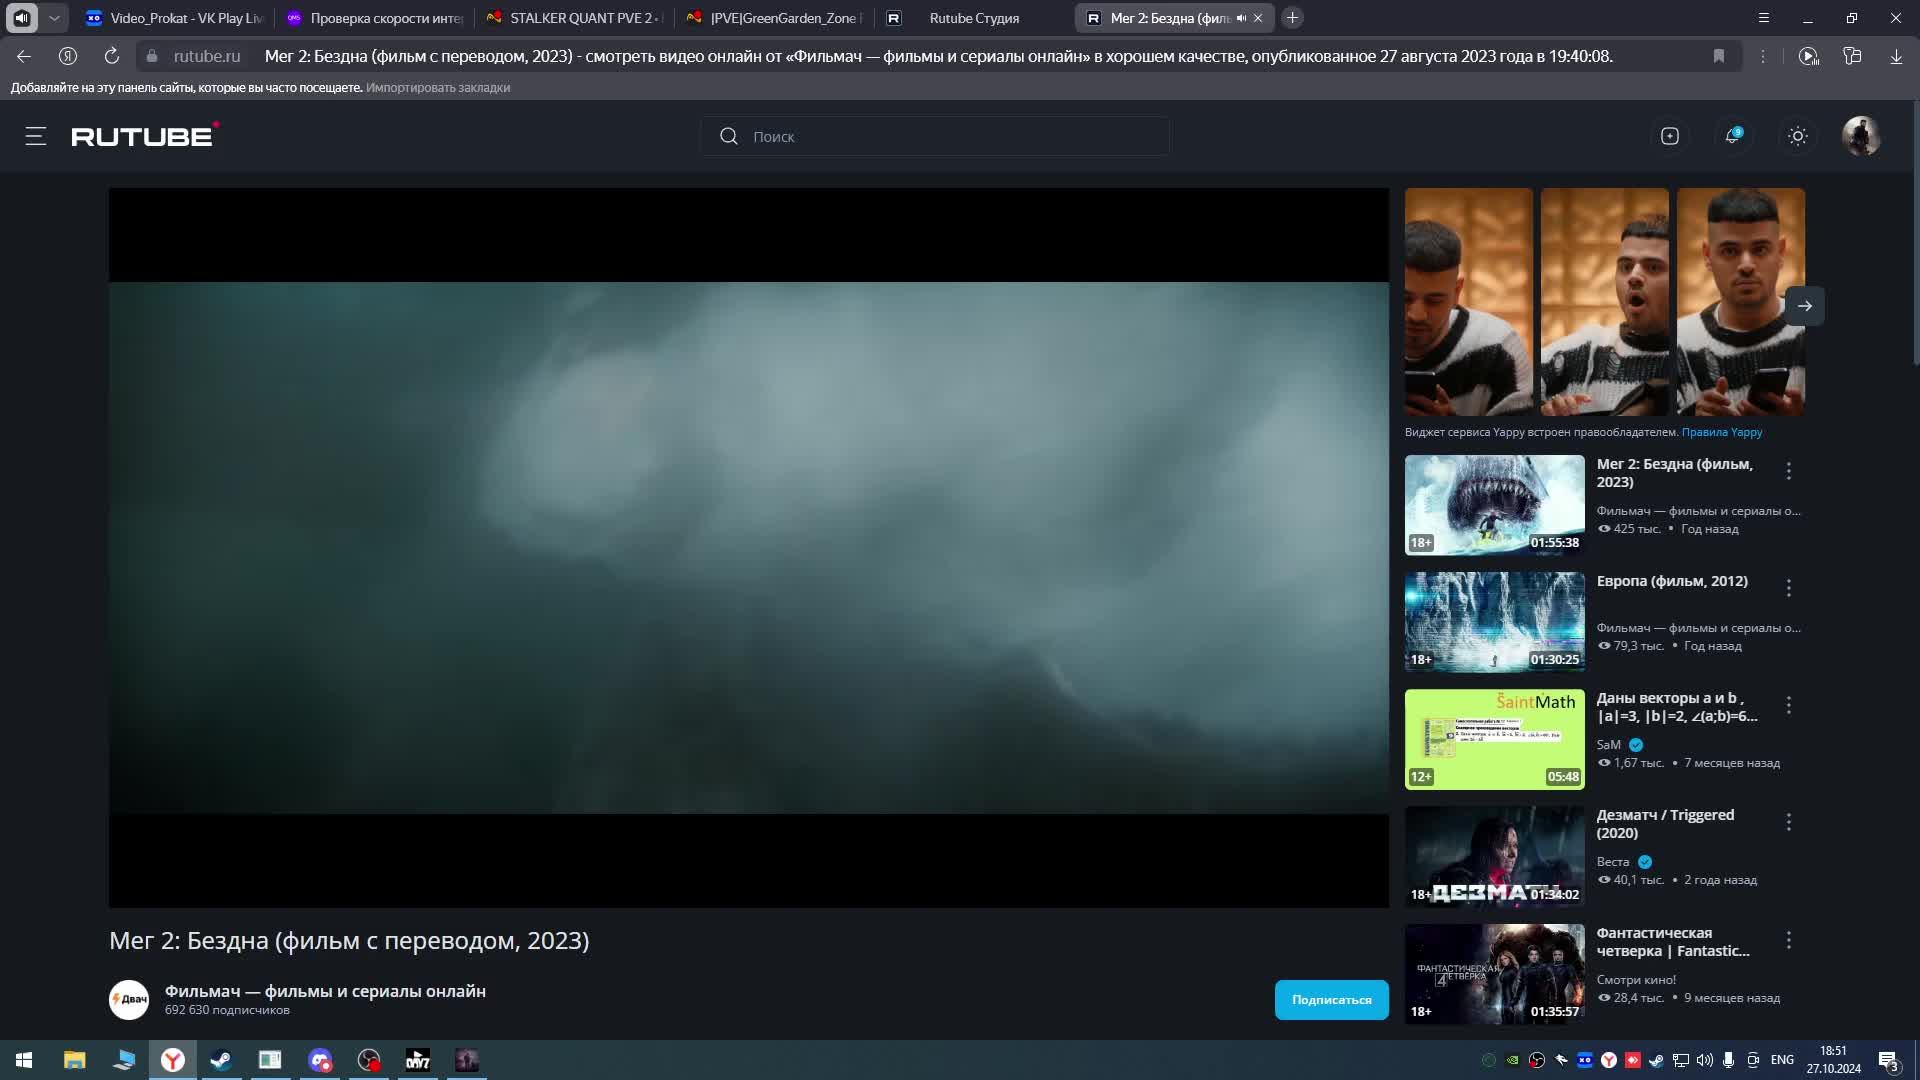Image resolution: width=1920 pixels, height=1080 pixels.
Task: Open the browser downloads arrow icon
Action: [x=1896, y=56]
